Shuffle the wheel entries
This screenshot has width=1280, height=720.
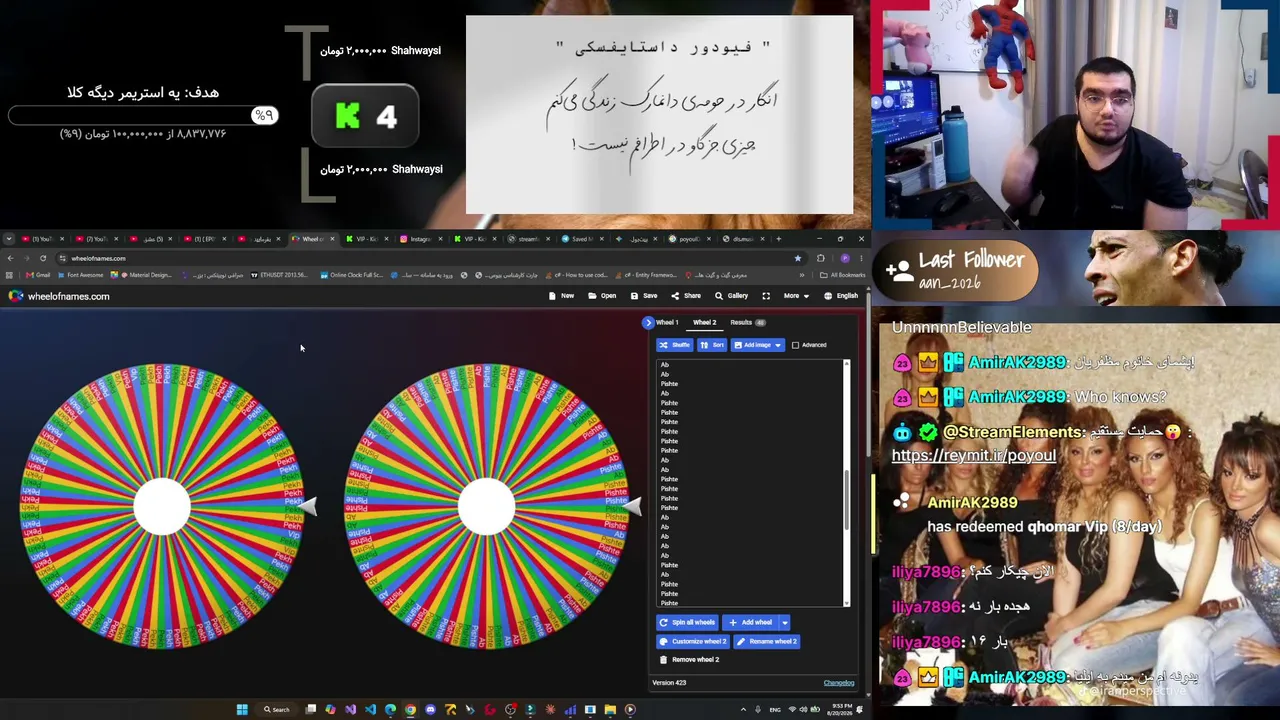click(x=674, y=345)
